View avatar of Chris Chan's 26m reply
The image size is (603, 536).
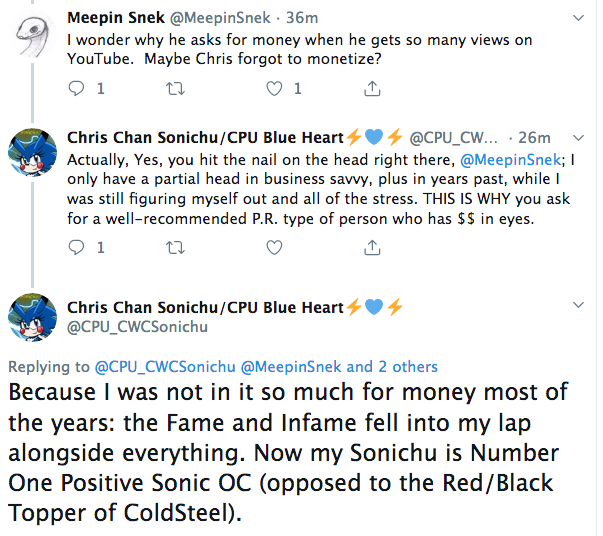coord(32,152)
